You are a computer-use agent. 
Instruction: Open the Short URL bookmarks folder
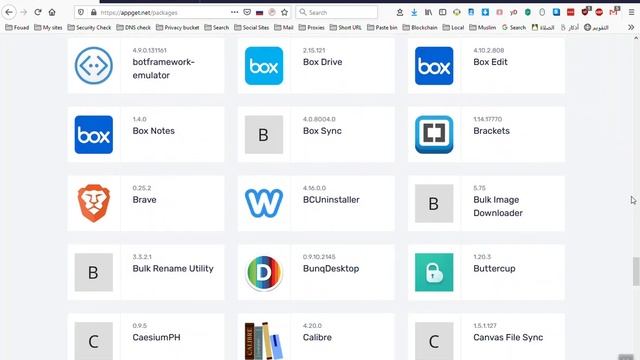346,27
